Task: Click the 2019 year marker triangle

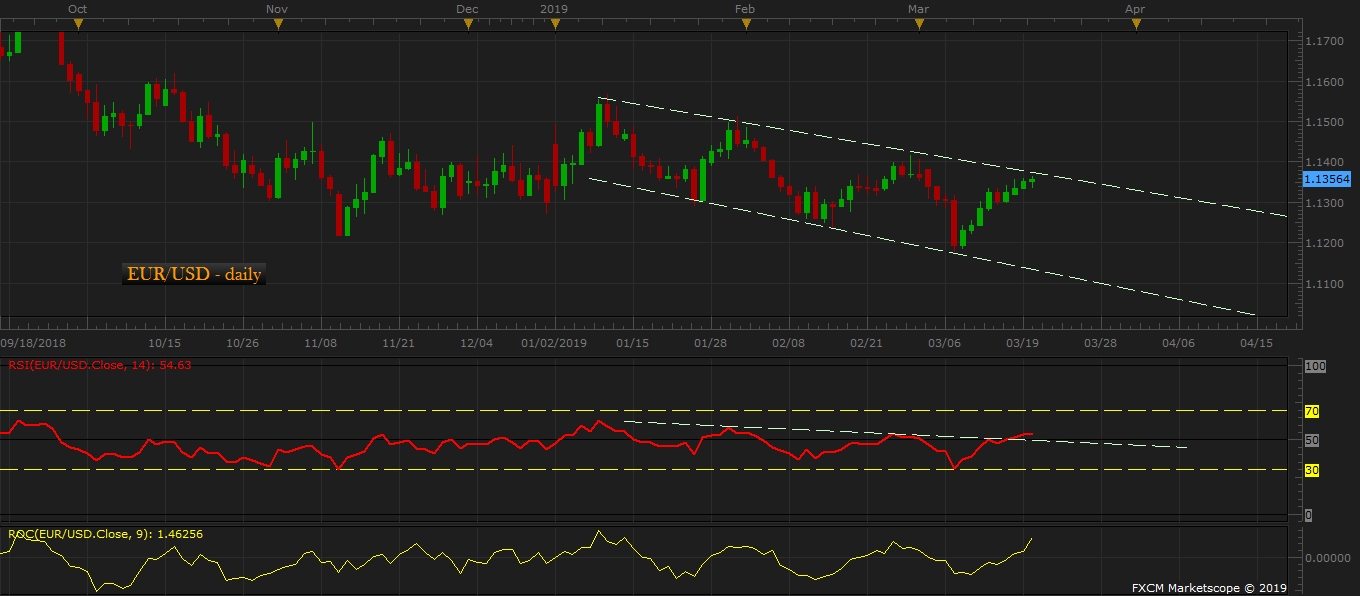Action: (x=555, y=25)
